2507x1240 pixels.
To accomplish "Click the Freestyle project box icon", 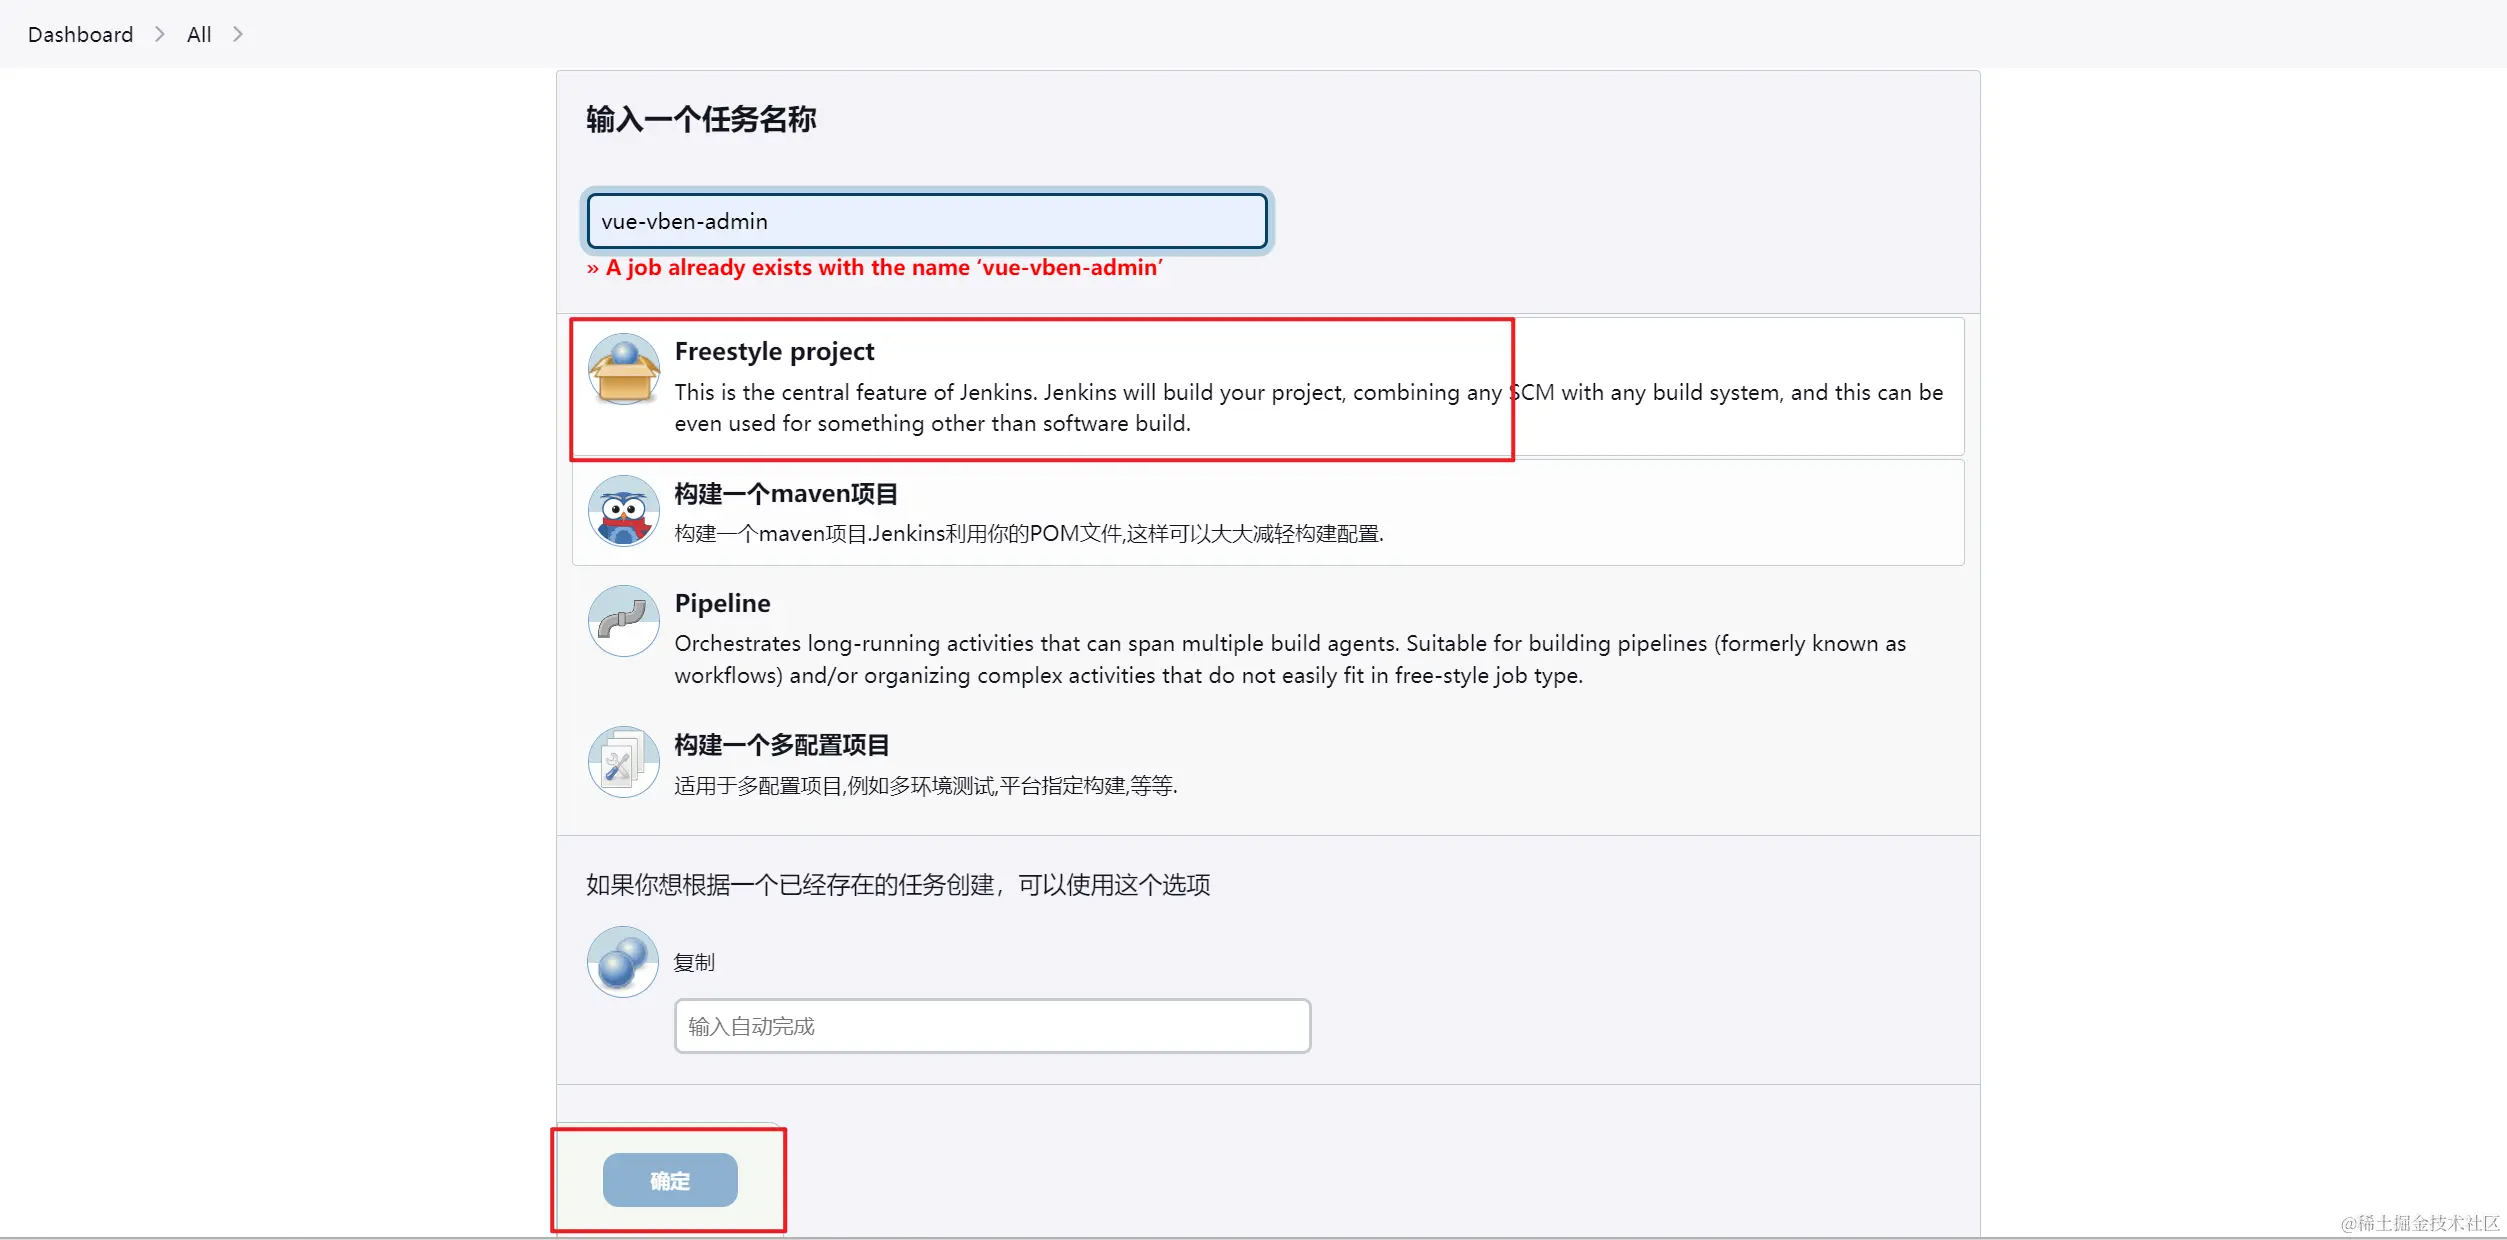I will [x=624, y=369].
